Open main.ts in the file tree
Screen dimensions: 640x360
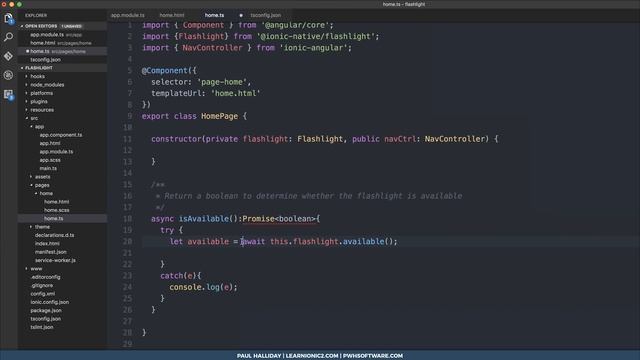[x=48, y=168]
